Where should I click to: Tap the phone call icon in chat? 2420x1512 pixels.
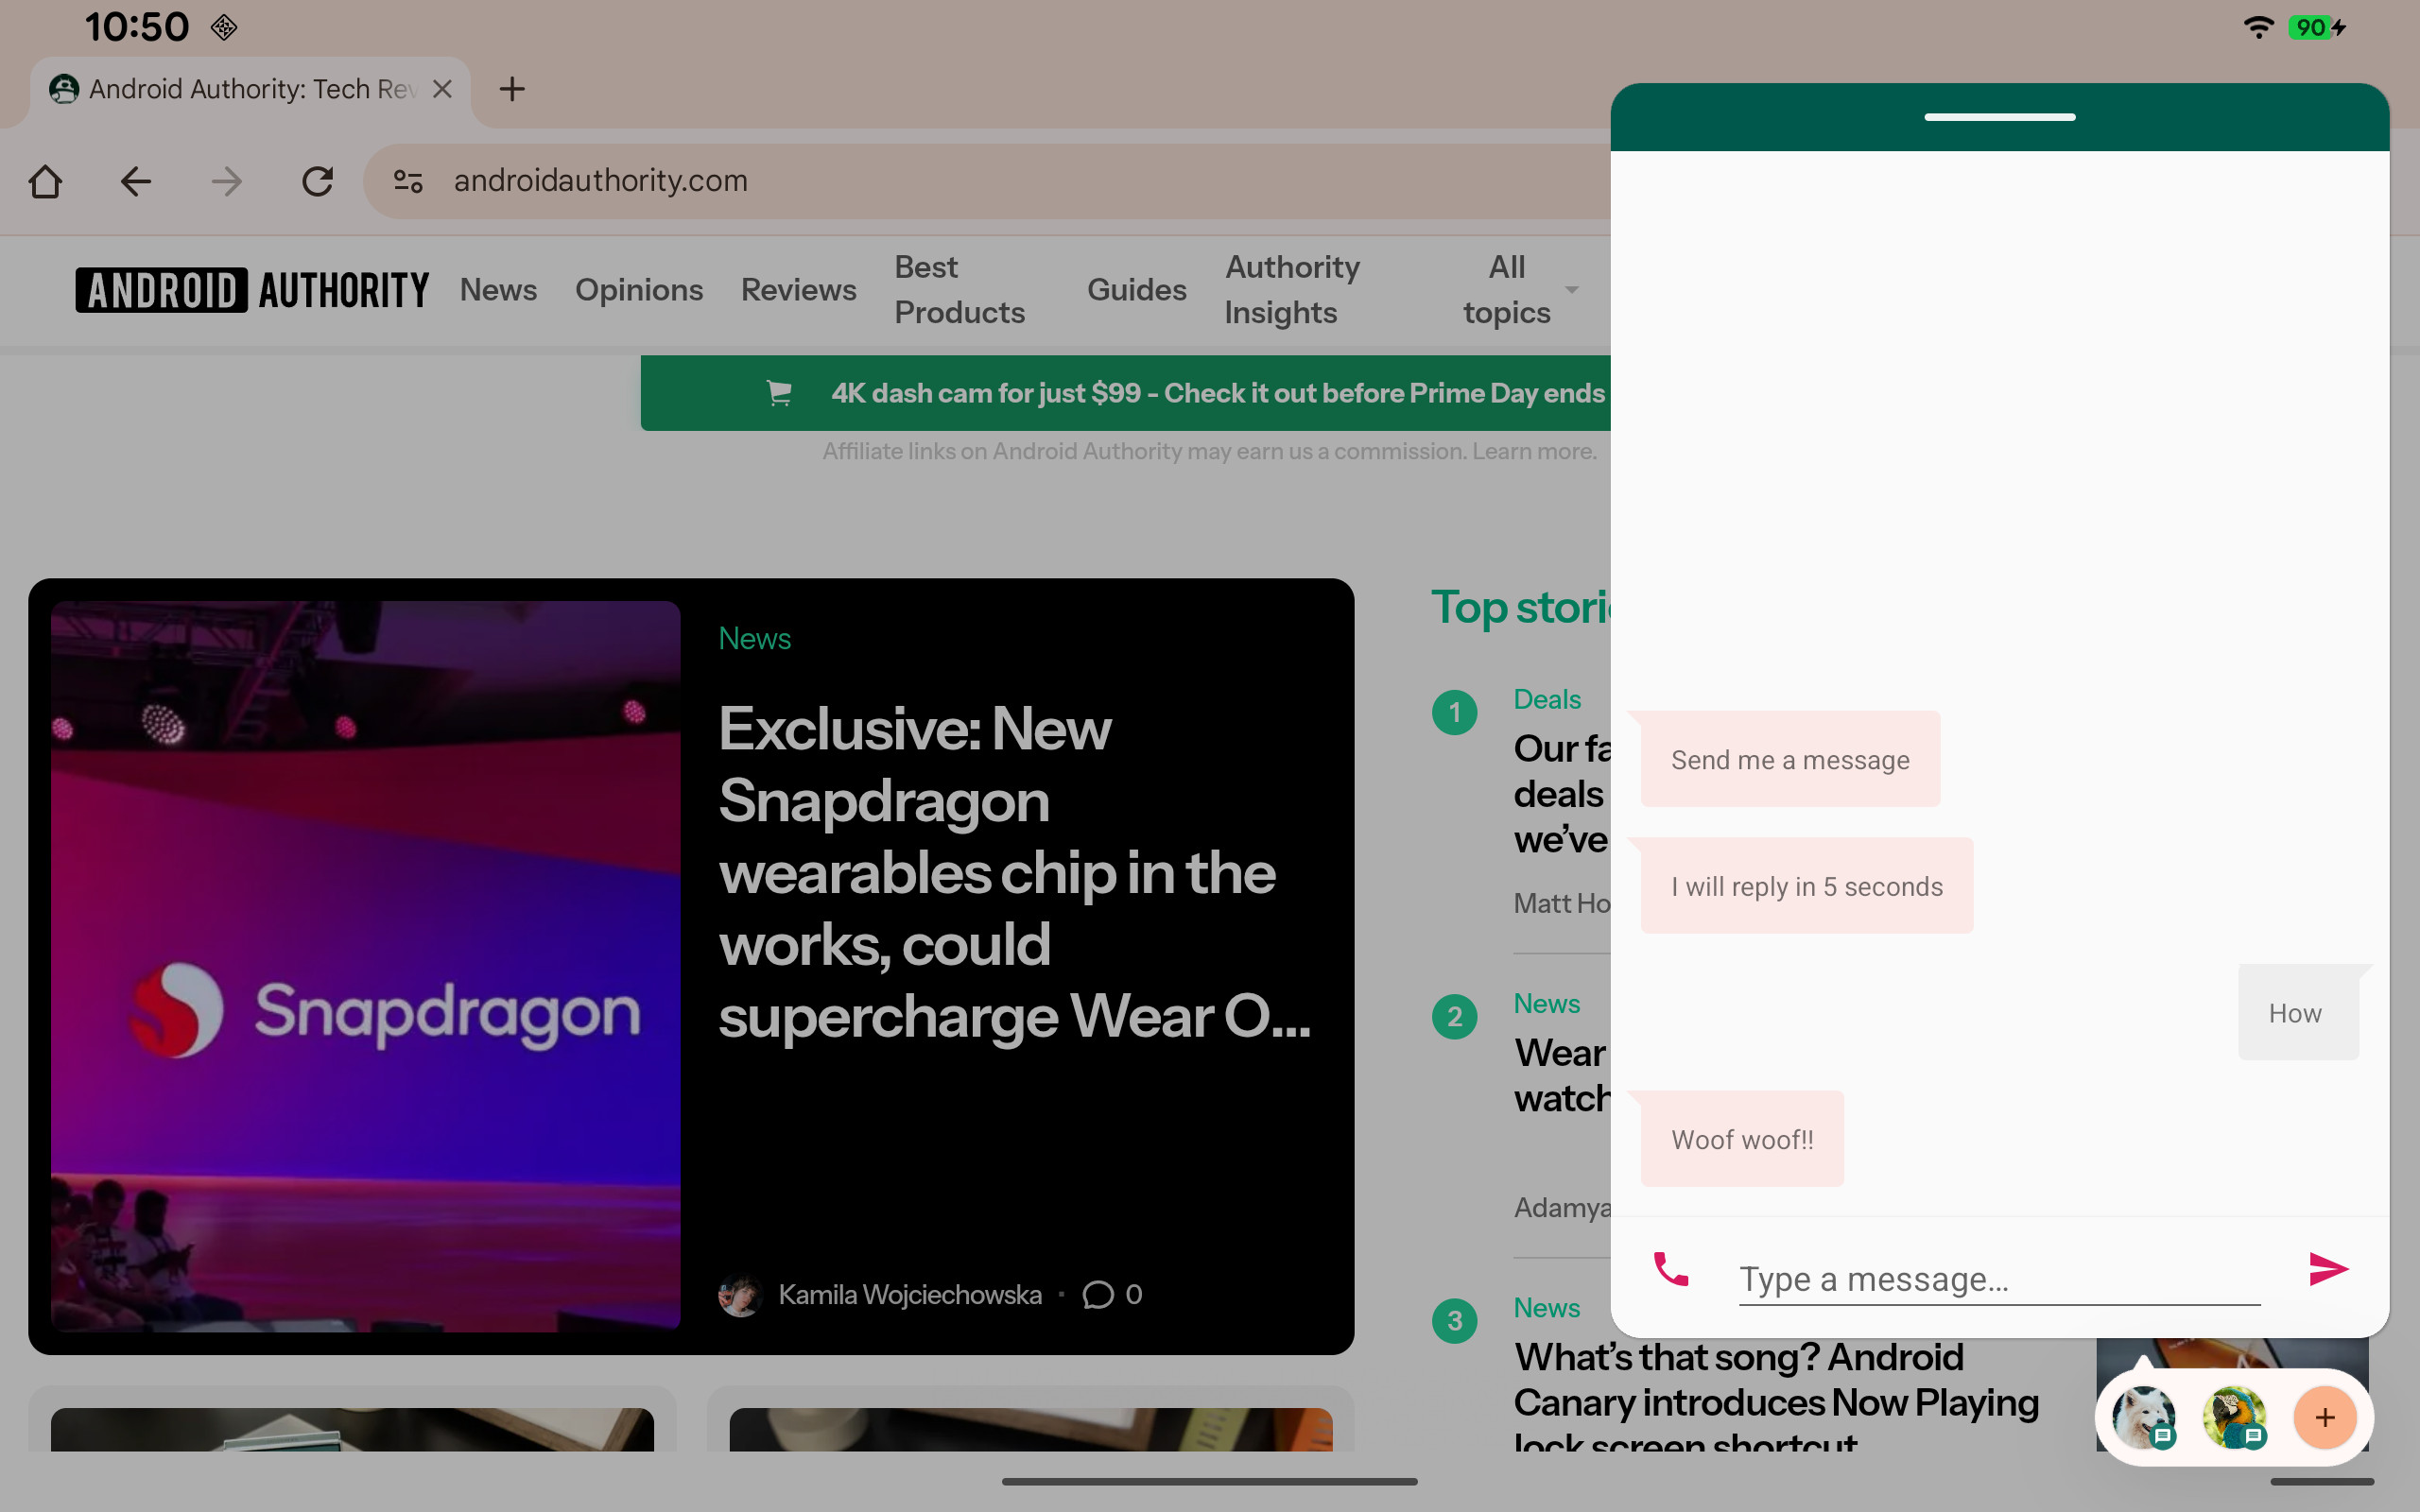coord(1670,1270)
